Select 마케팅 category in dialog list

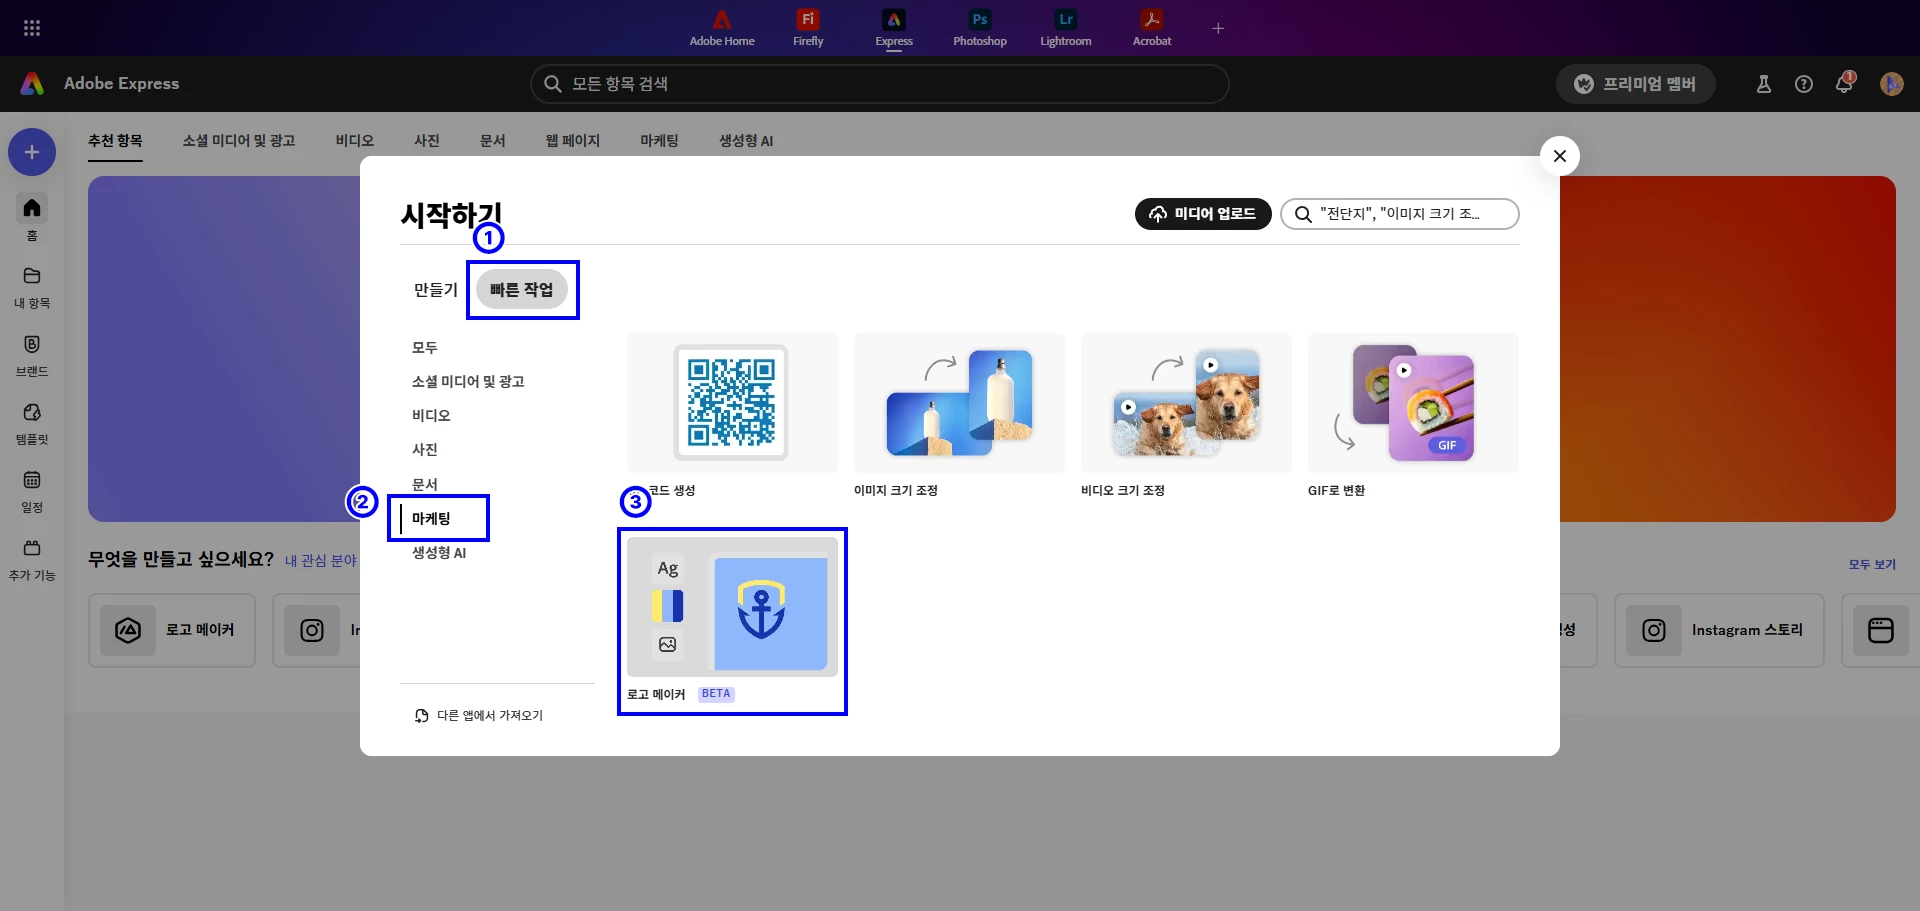(x=431, y=518)
